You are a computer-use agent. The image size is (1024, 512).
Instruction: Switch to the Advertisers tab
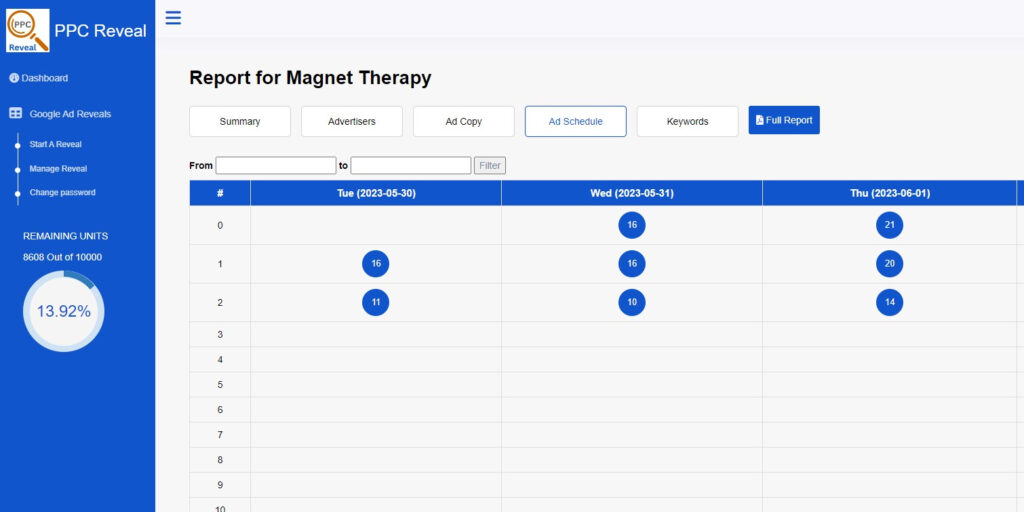click(x=352, y=121)
